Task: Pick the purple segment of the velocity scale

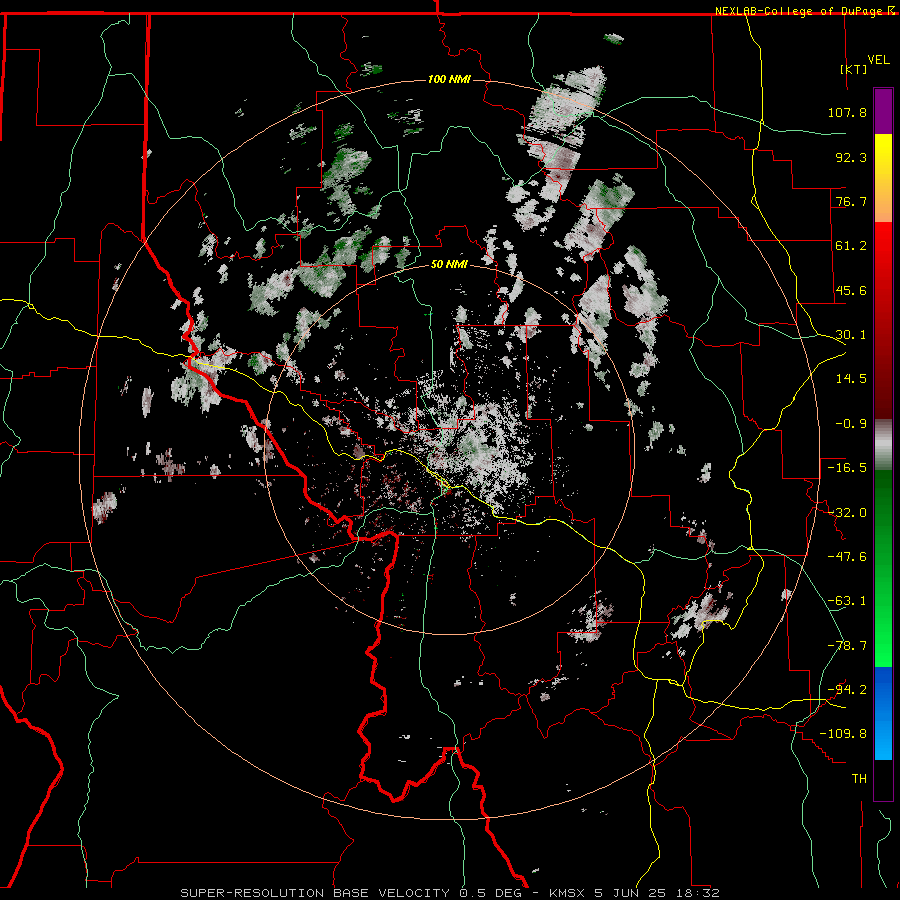Action: point(883,111)
